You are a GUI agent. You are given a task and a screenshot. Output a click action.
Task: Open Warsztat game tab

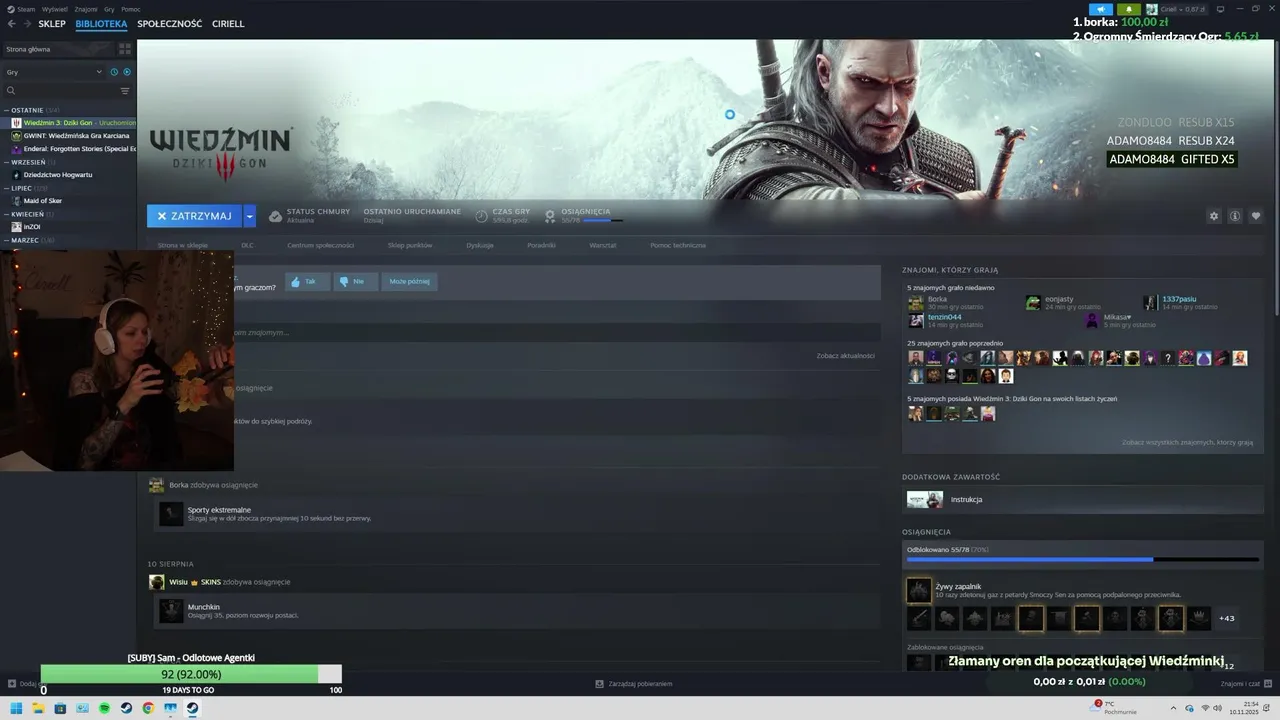tap(603, 245)
